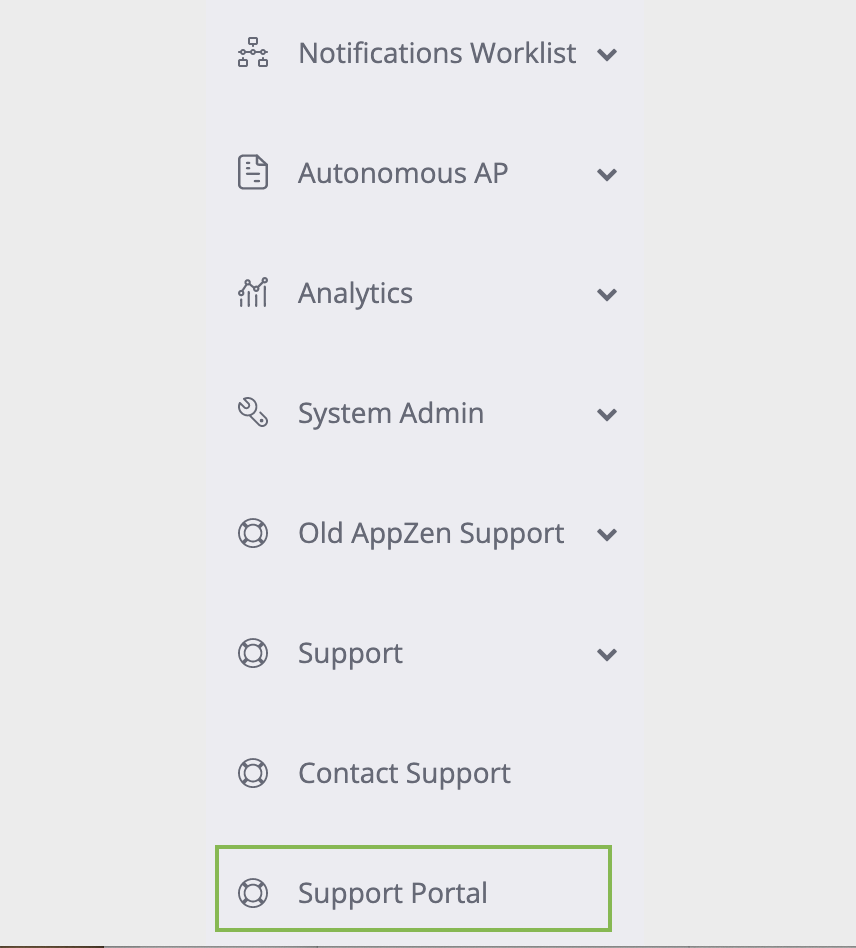Expand the Analytics chevron arrow
Screen dimensions: 856x948
coord(607,294)
